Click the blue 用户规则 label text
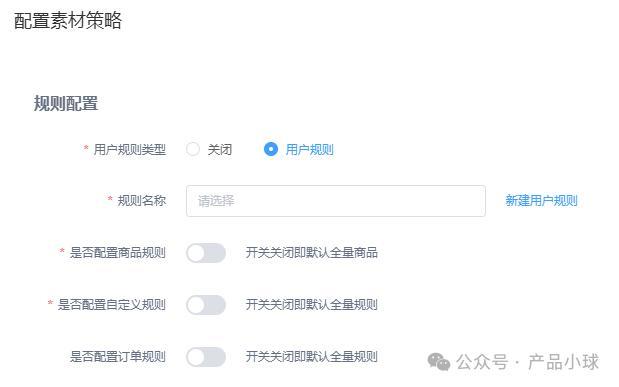Image resolution: width=619 pixels, height=387 pixels. (310, 150)
